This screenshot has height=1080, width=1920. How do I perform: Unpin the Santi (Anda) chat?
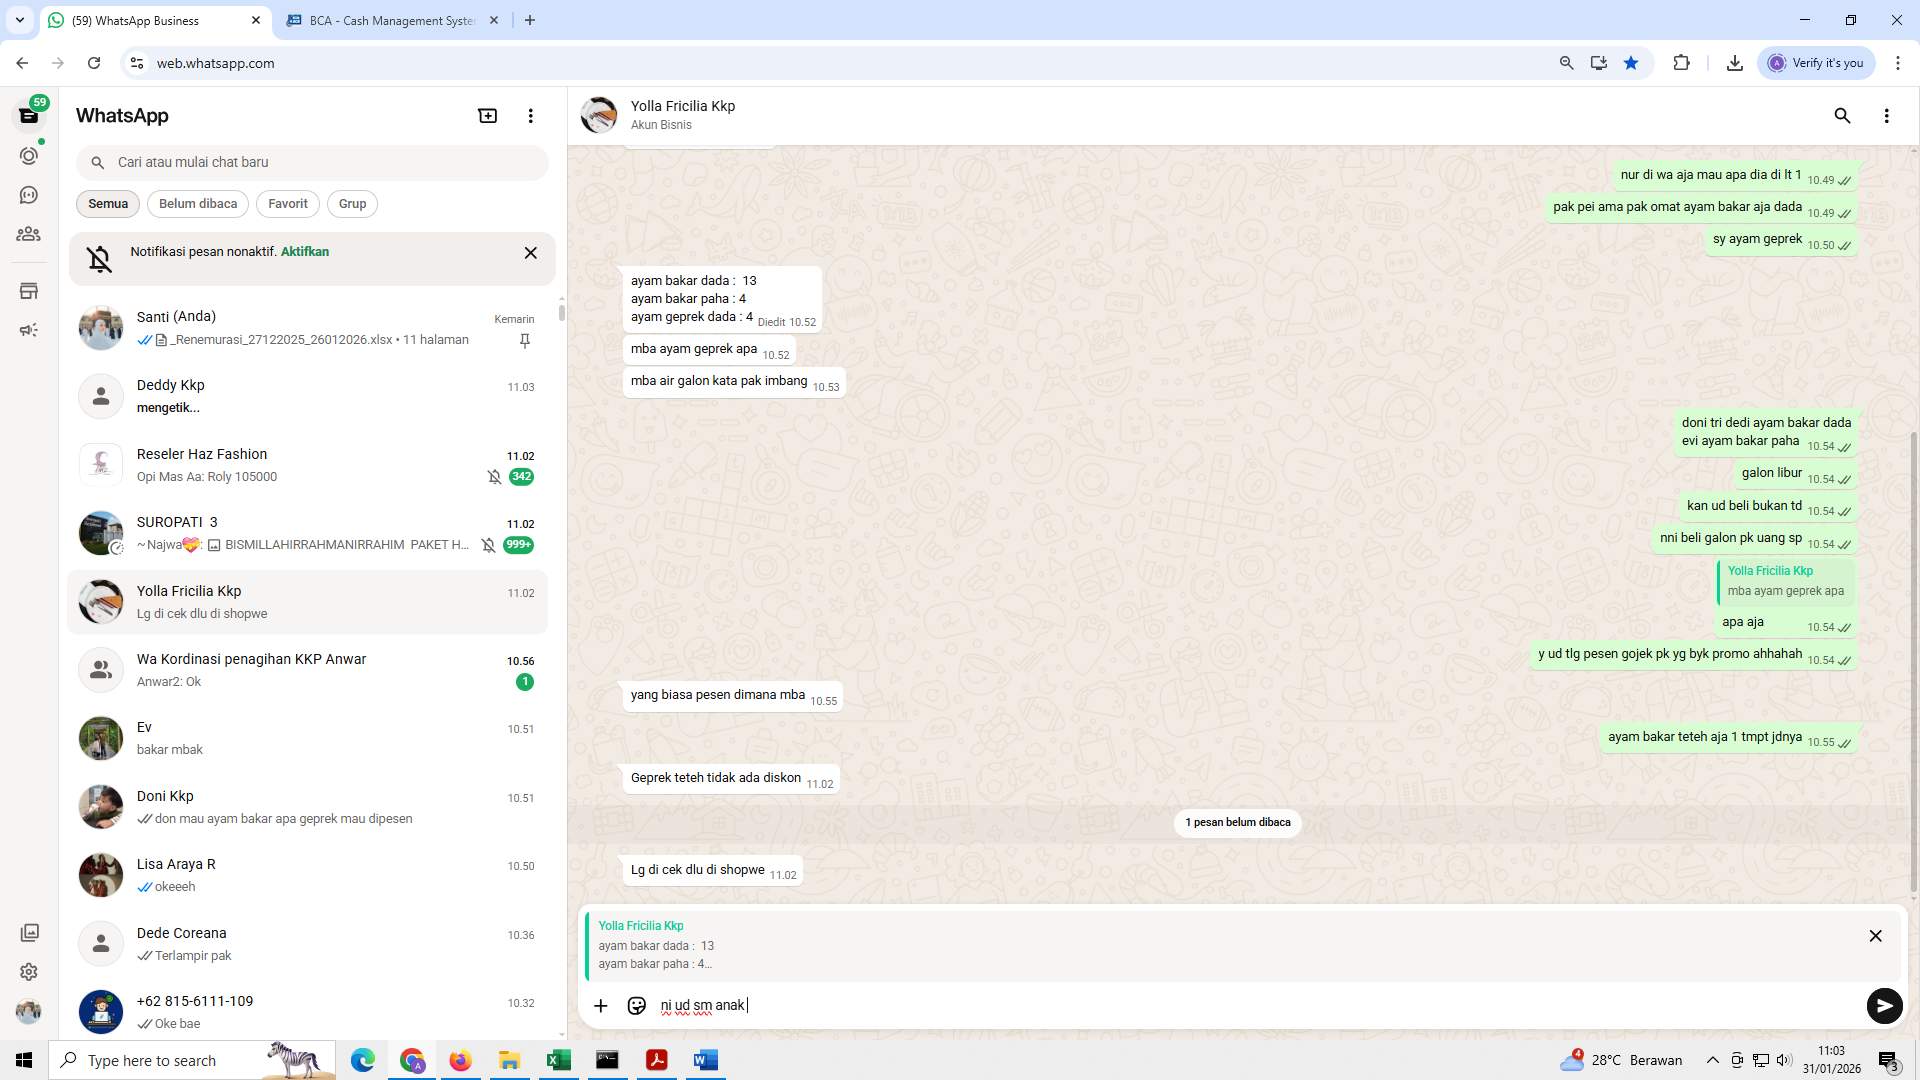pyautogui.click(x=524, y=340)
